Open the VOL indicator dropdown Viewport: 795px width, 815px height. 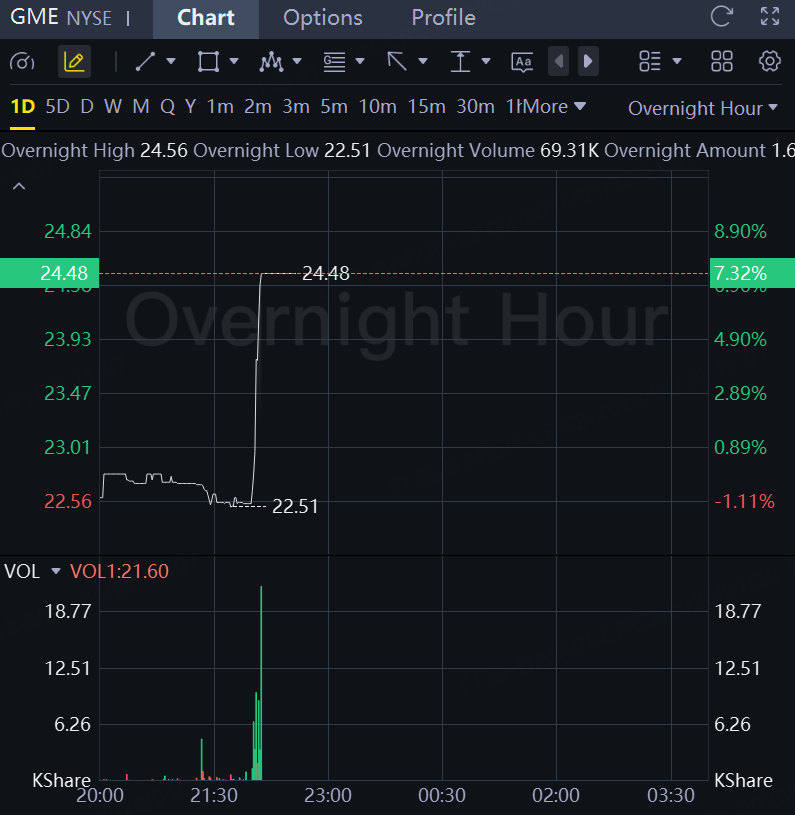tap(56, 571)
